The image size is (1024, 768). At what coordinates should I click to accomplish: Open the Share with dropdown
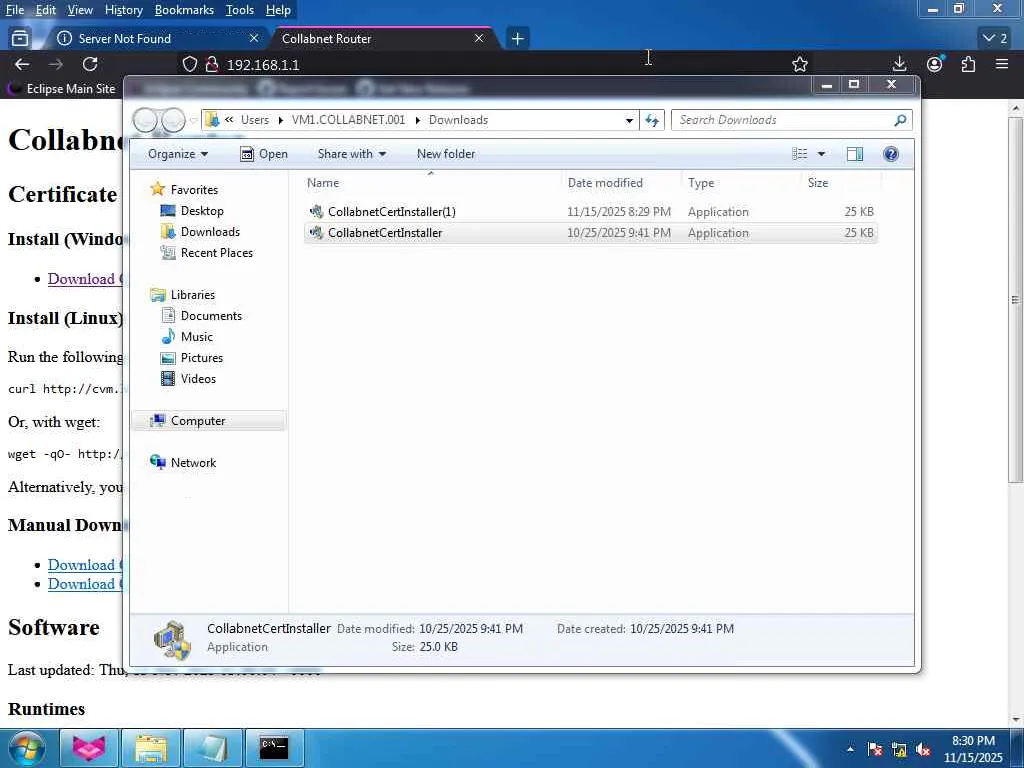(x=351, y=154)
